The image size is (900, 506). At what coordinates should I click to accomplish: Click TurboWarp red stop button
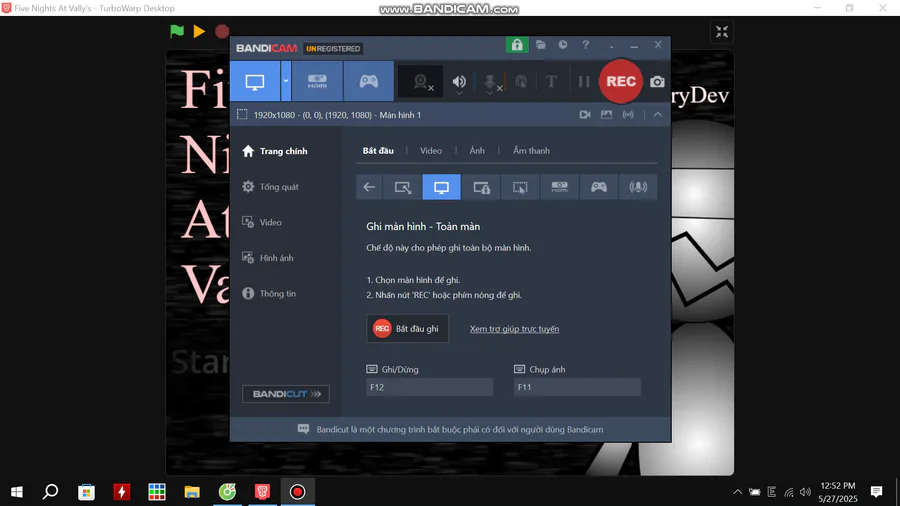click(222, 31)
